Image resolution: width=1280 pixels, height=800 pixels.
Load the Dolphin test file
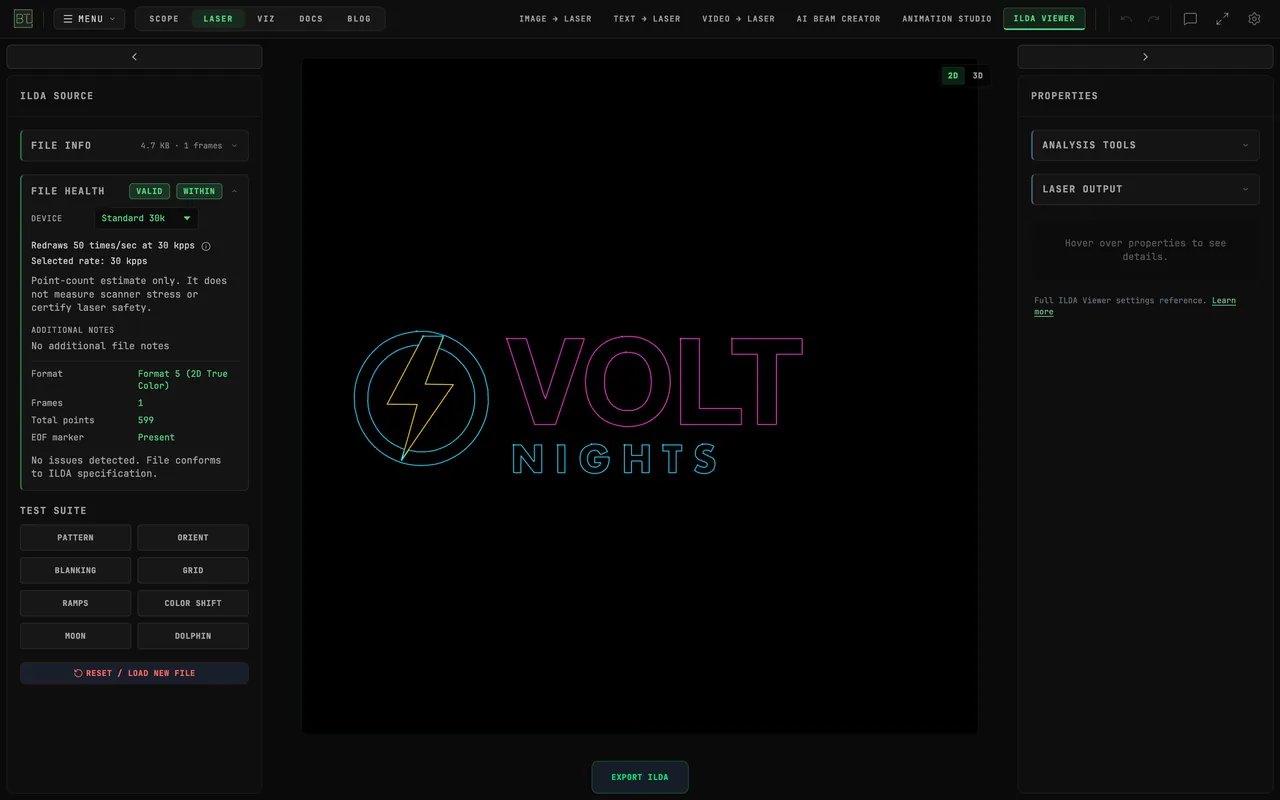[x=193, y=636]
